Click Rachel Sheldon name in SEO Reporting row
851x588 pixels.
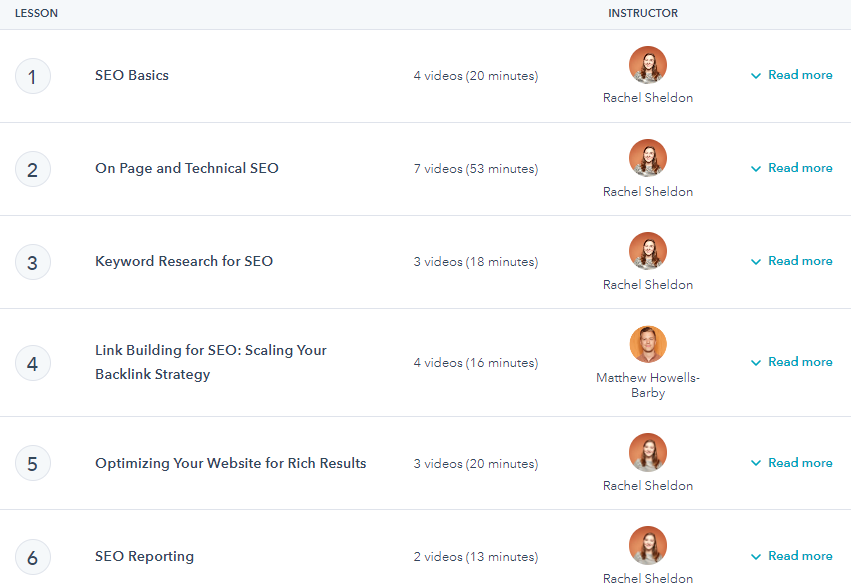(x=648, y=579)
